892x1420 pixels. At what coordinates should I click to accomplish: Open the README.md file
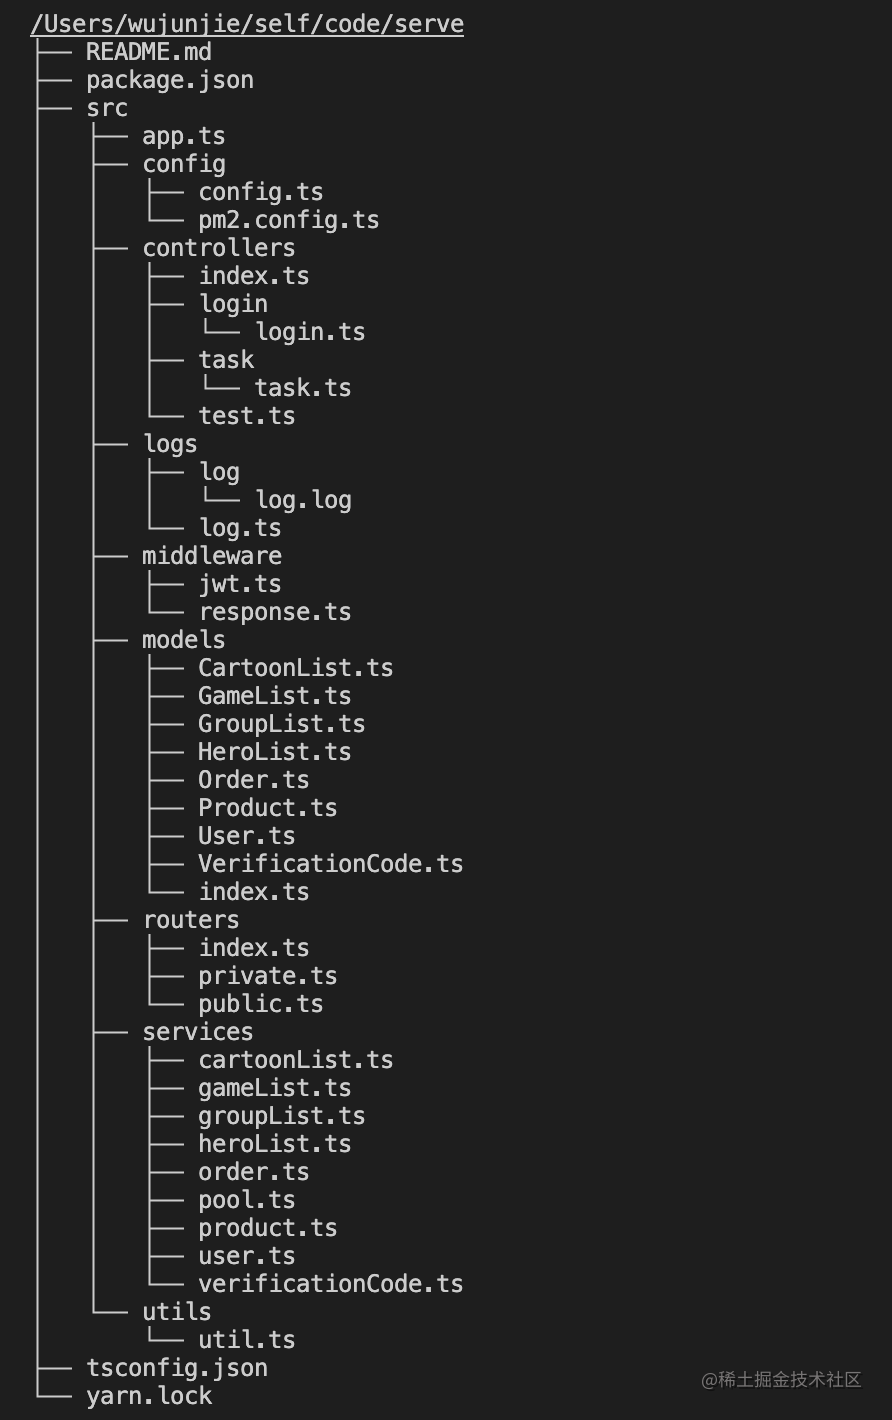pos(149,52)
